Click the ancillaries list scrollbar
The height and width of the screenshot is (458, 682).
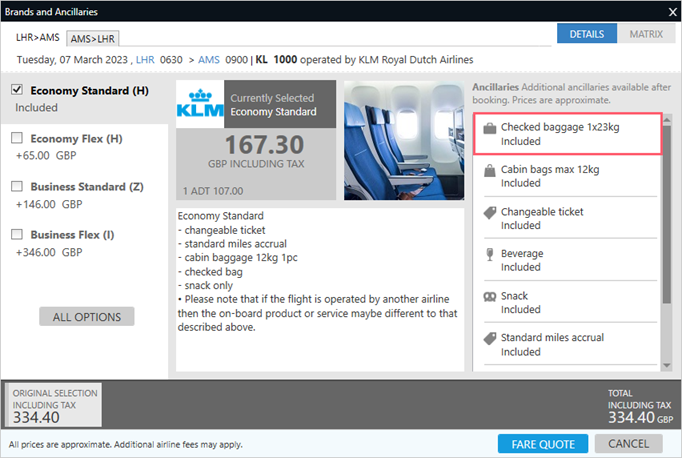(667, 240)
